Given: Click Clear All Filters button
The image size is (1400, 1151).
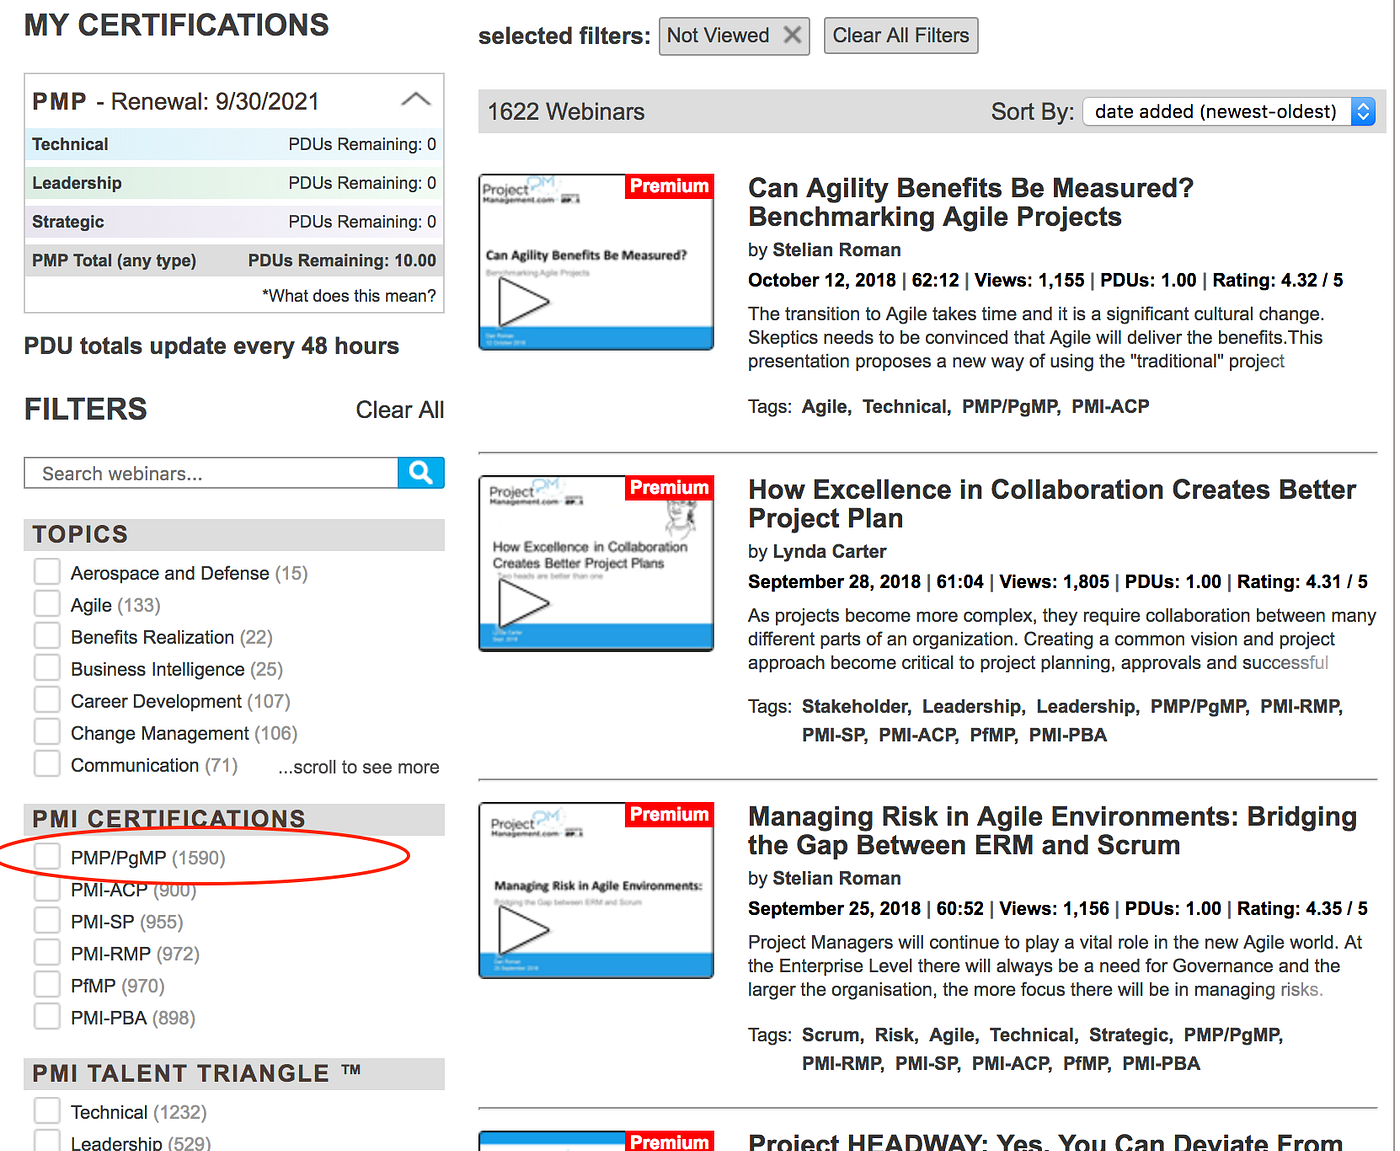Looking at the screenshot, I should (900, 35).
